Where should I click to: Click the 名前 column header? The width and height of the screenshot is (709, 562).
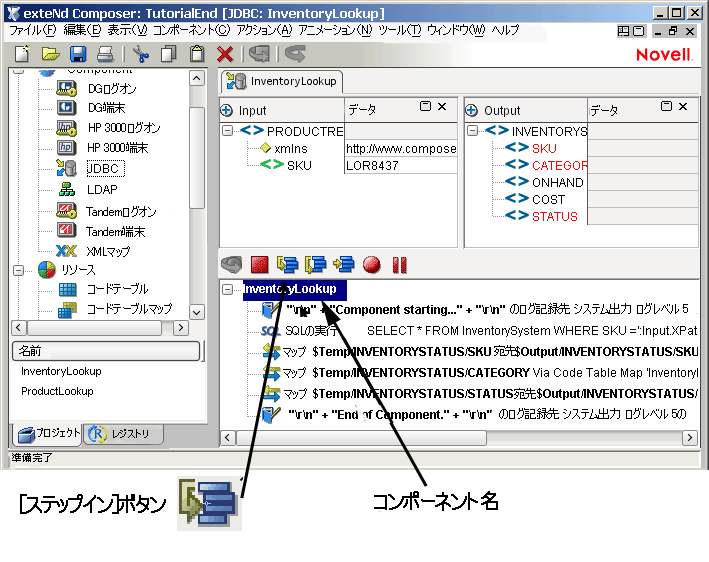(106, 351)
